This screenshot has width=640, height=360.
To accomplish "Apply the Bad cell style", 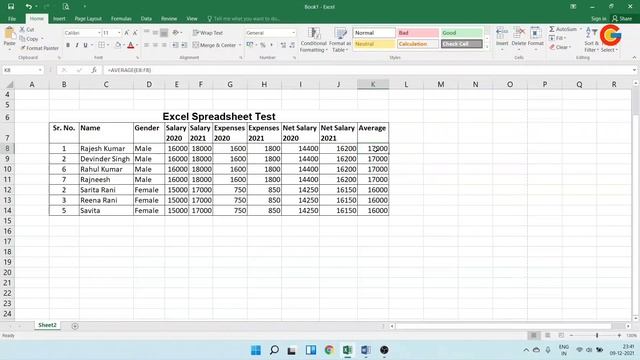I will 418,33.
